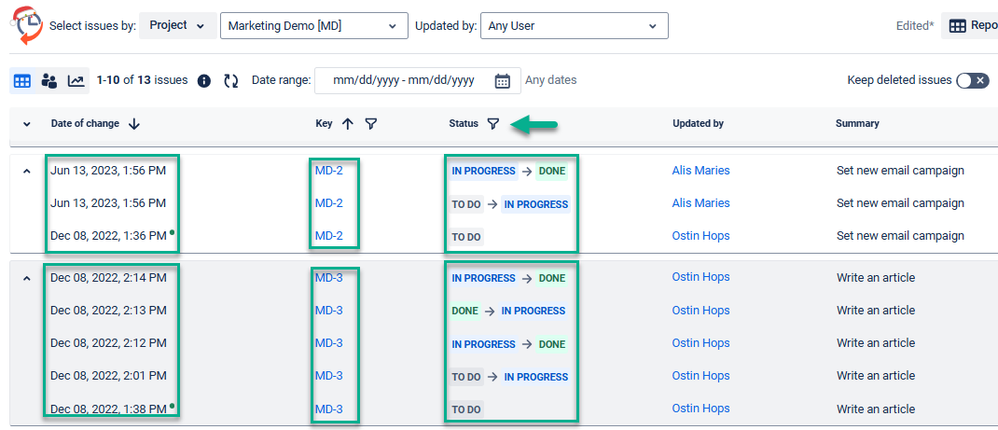Screen dimensions: 998x430
Task: Click the Report button grid icon
Action: tap(957, 25)
